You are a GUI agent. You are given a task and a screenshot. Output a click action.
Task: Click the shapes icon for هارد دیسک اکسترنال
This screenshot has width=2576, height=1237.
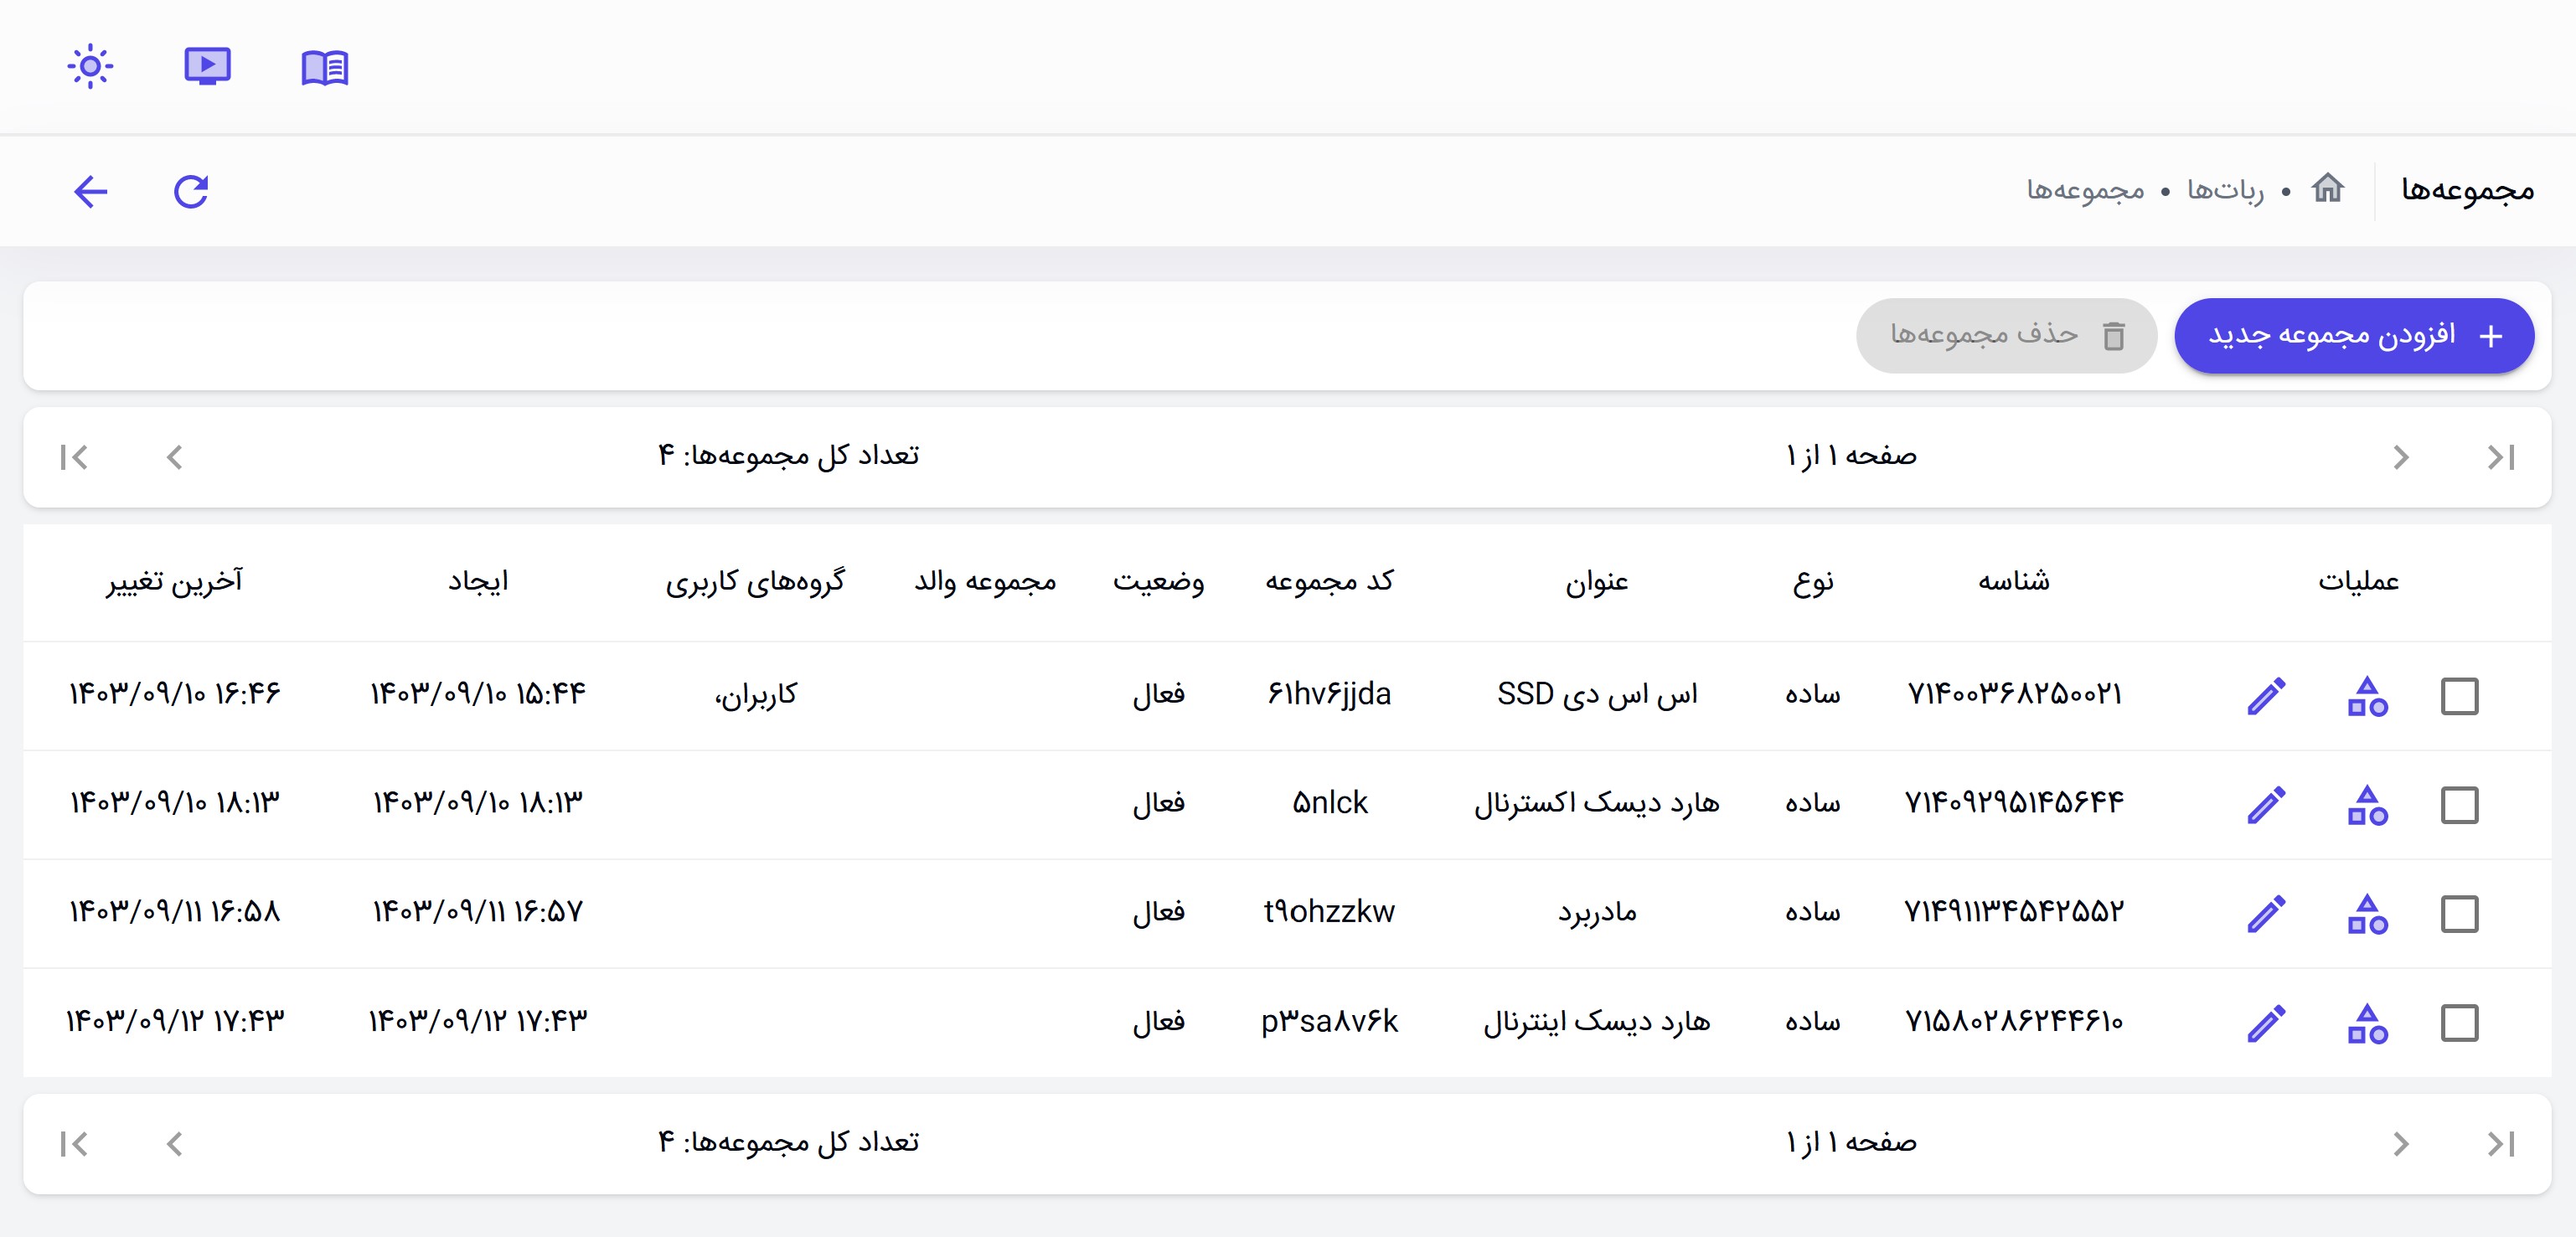coord(2367,805)
